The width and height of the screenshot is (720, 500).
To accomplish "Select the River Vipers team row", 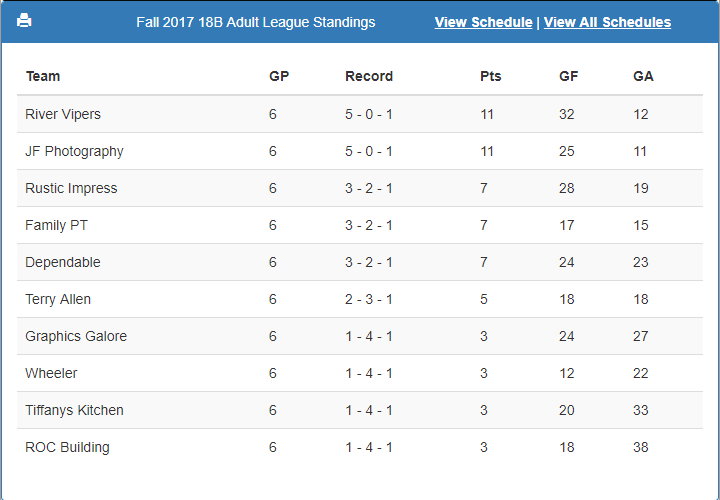I will (x=360, y=114).
